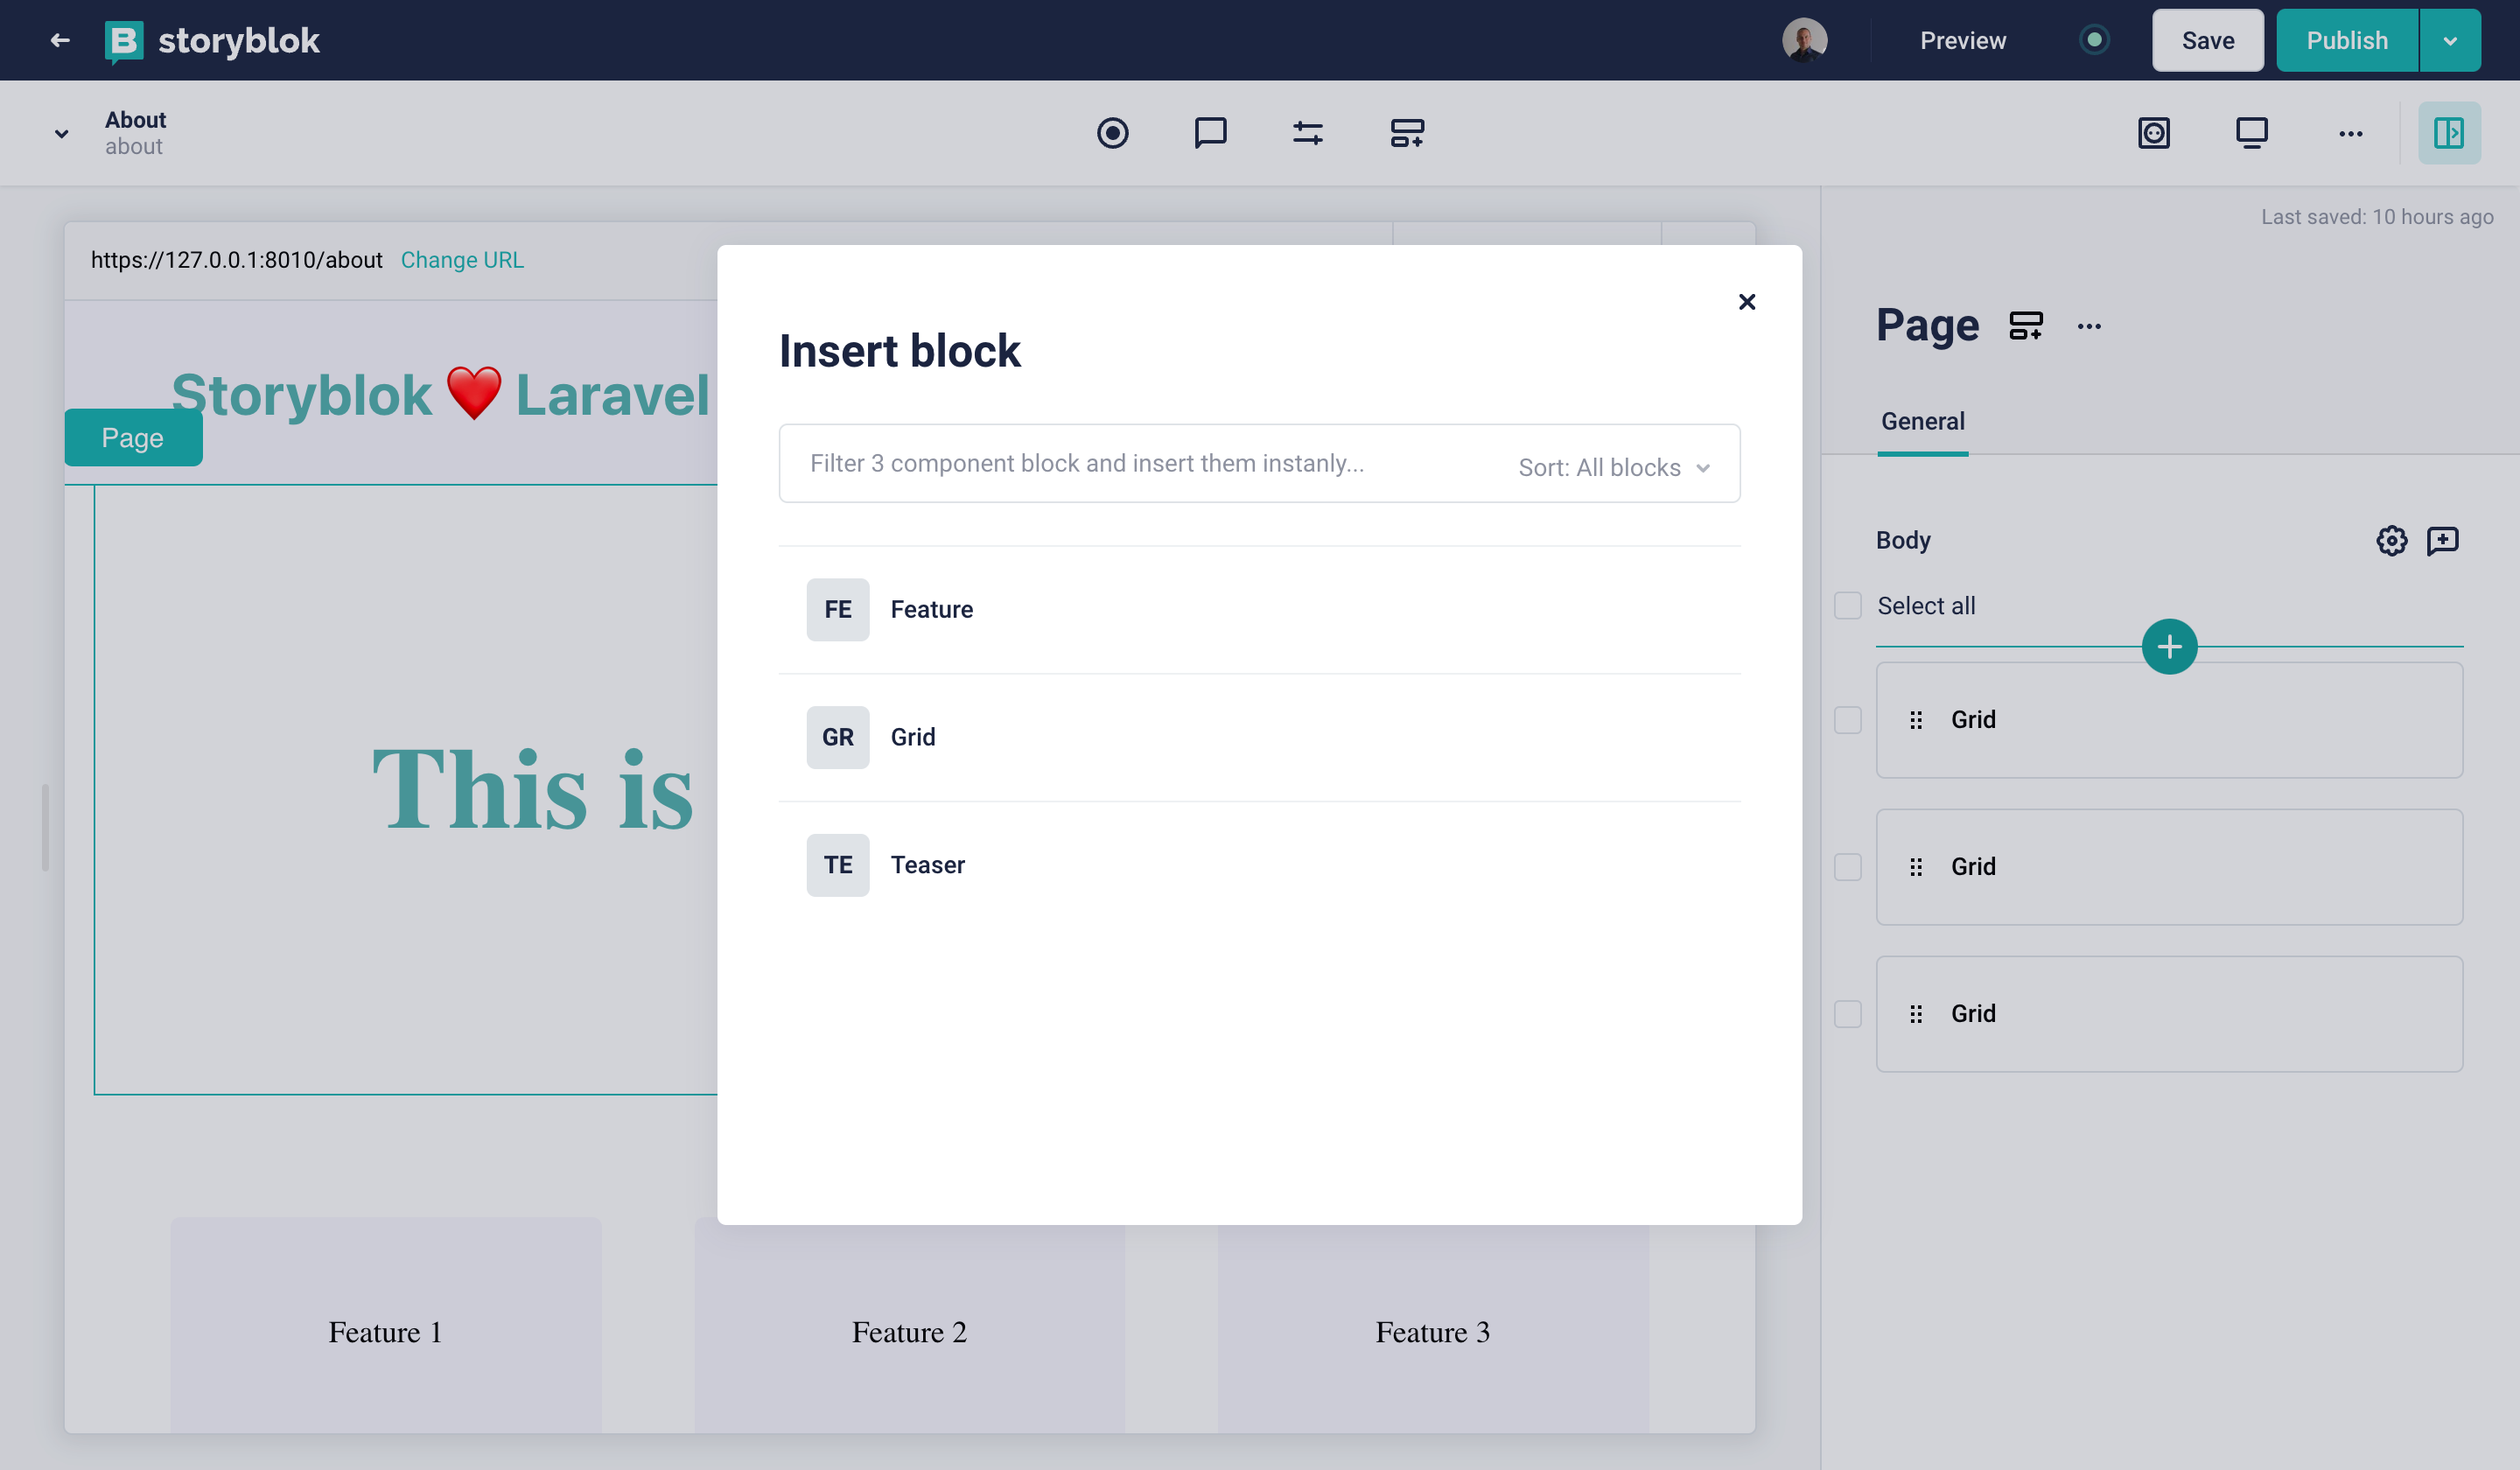The width and height of the screenshot is (2520, 1470).
Task: Click the second Grid drag handle
Action: 1915,867
